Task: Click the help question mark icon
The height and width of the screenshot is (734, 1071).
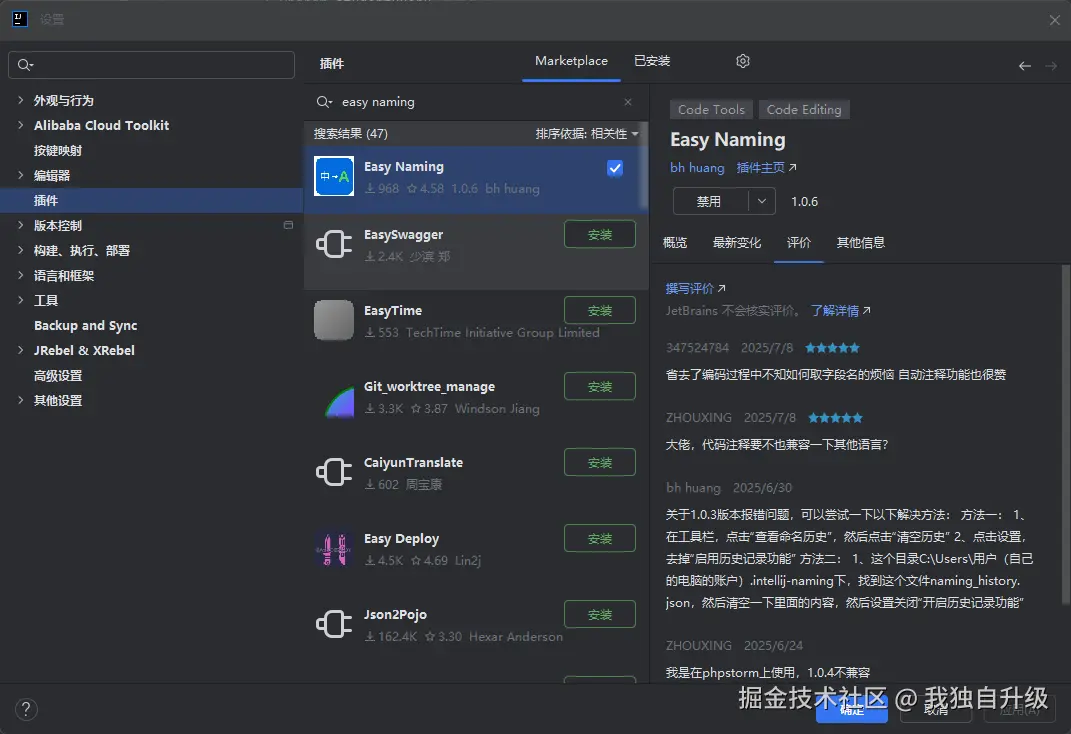Action: (x=26, y=709)
